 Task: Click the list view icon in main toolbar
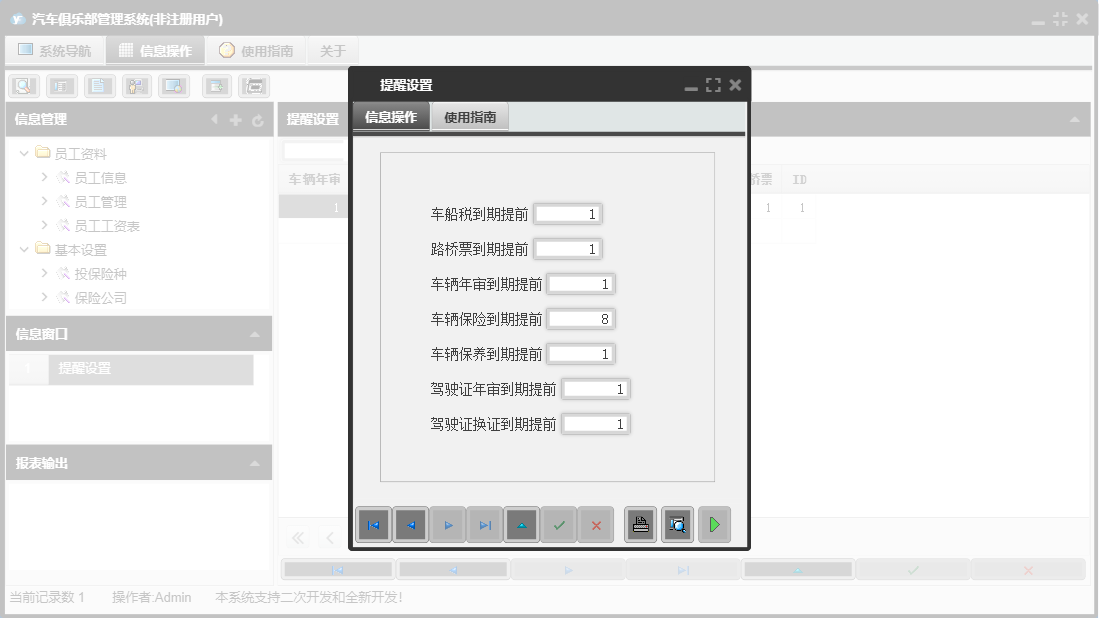click(62, 86)
